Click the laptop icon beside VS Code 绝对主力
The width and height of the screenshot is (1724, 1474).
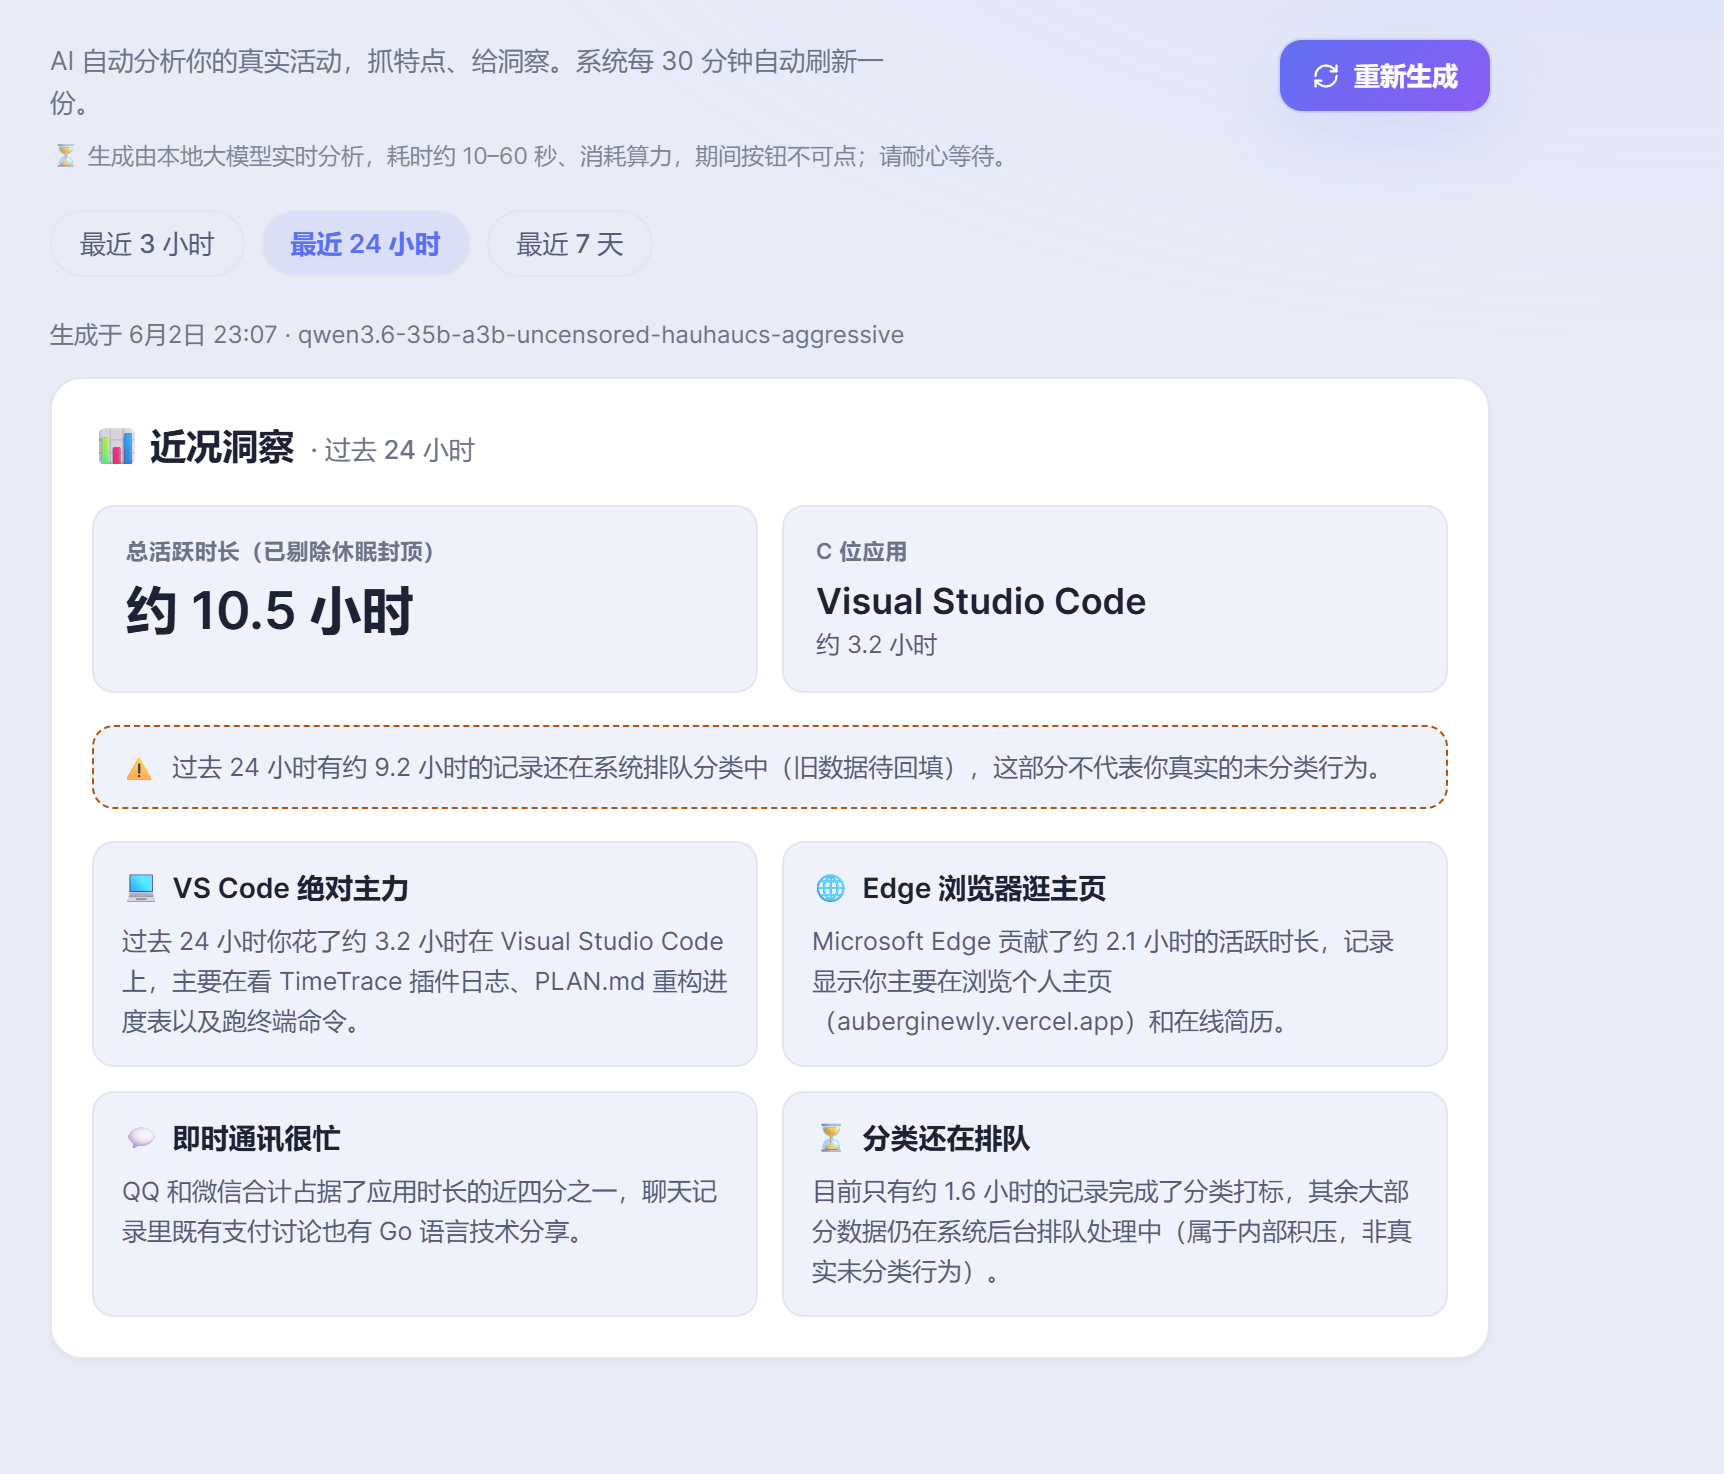(x=141, y=888)
